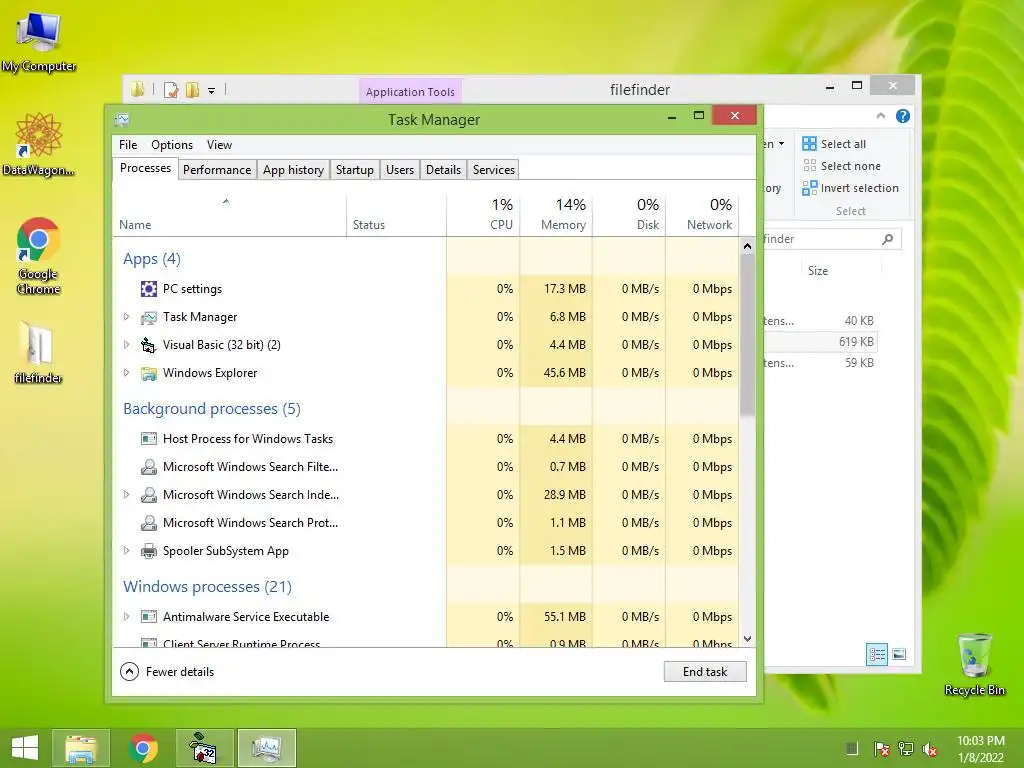Switch filefinder to details view icon
1024x768 pixels.
point(876,654)
